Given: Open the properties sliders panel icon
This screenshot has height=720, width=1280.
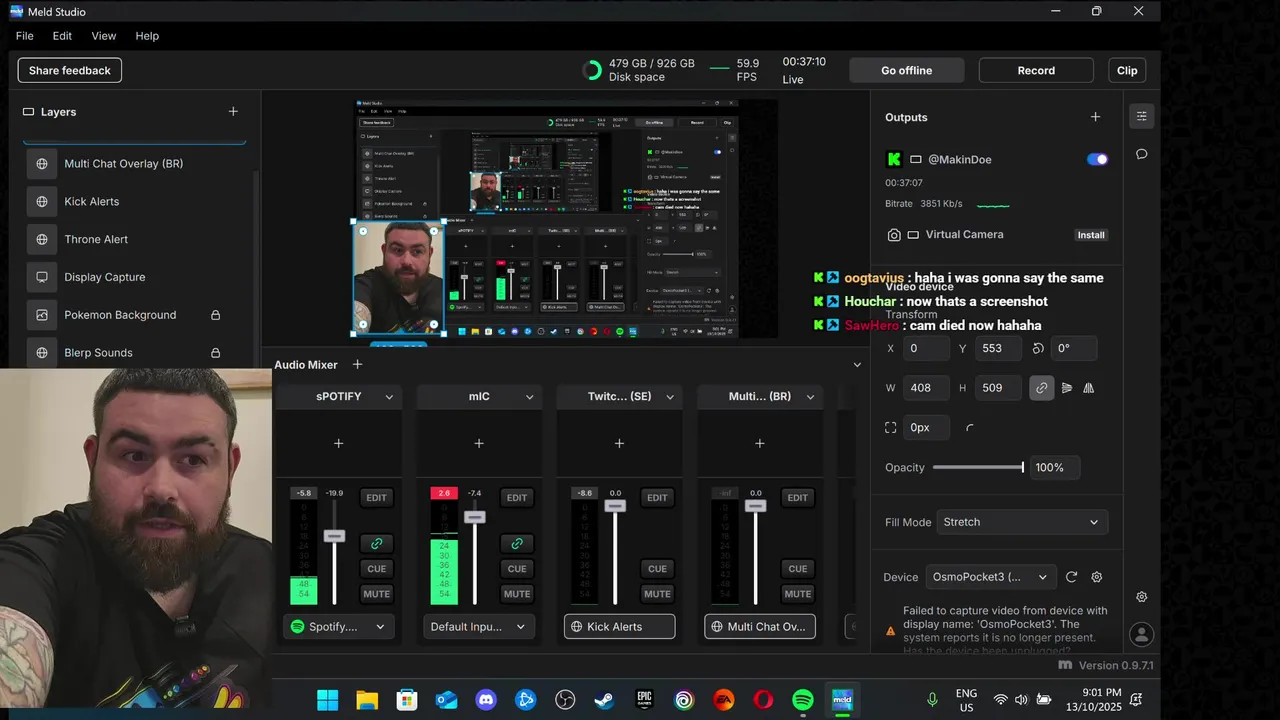Looking at the screenshot, I should coord(1141,116).
